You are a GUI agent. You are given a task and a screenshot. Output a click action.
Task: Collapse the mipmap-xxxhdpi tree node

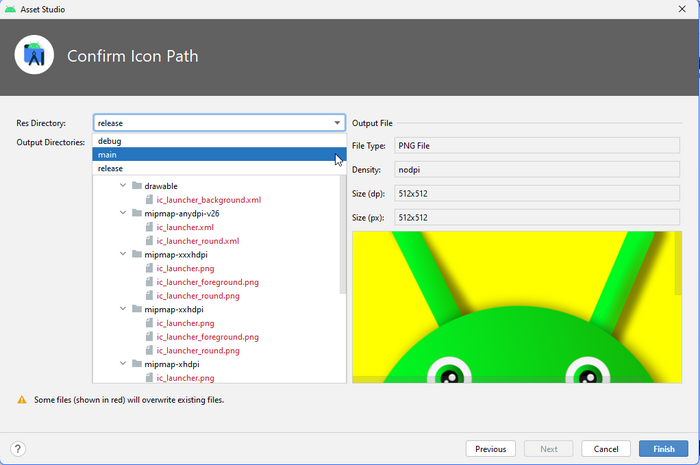click(x=123, y=255)
